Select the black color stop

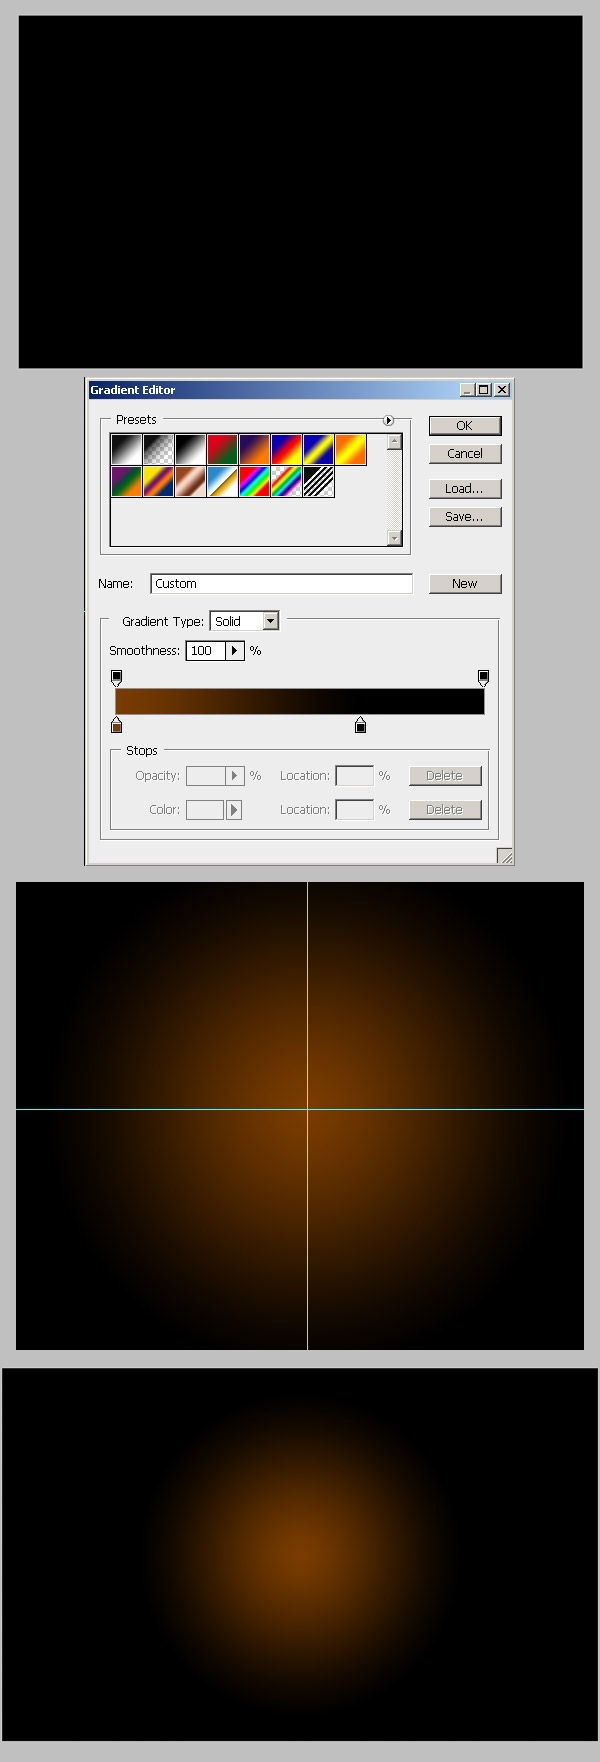(361, 725)
